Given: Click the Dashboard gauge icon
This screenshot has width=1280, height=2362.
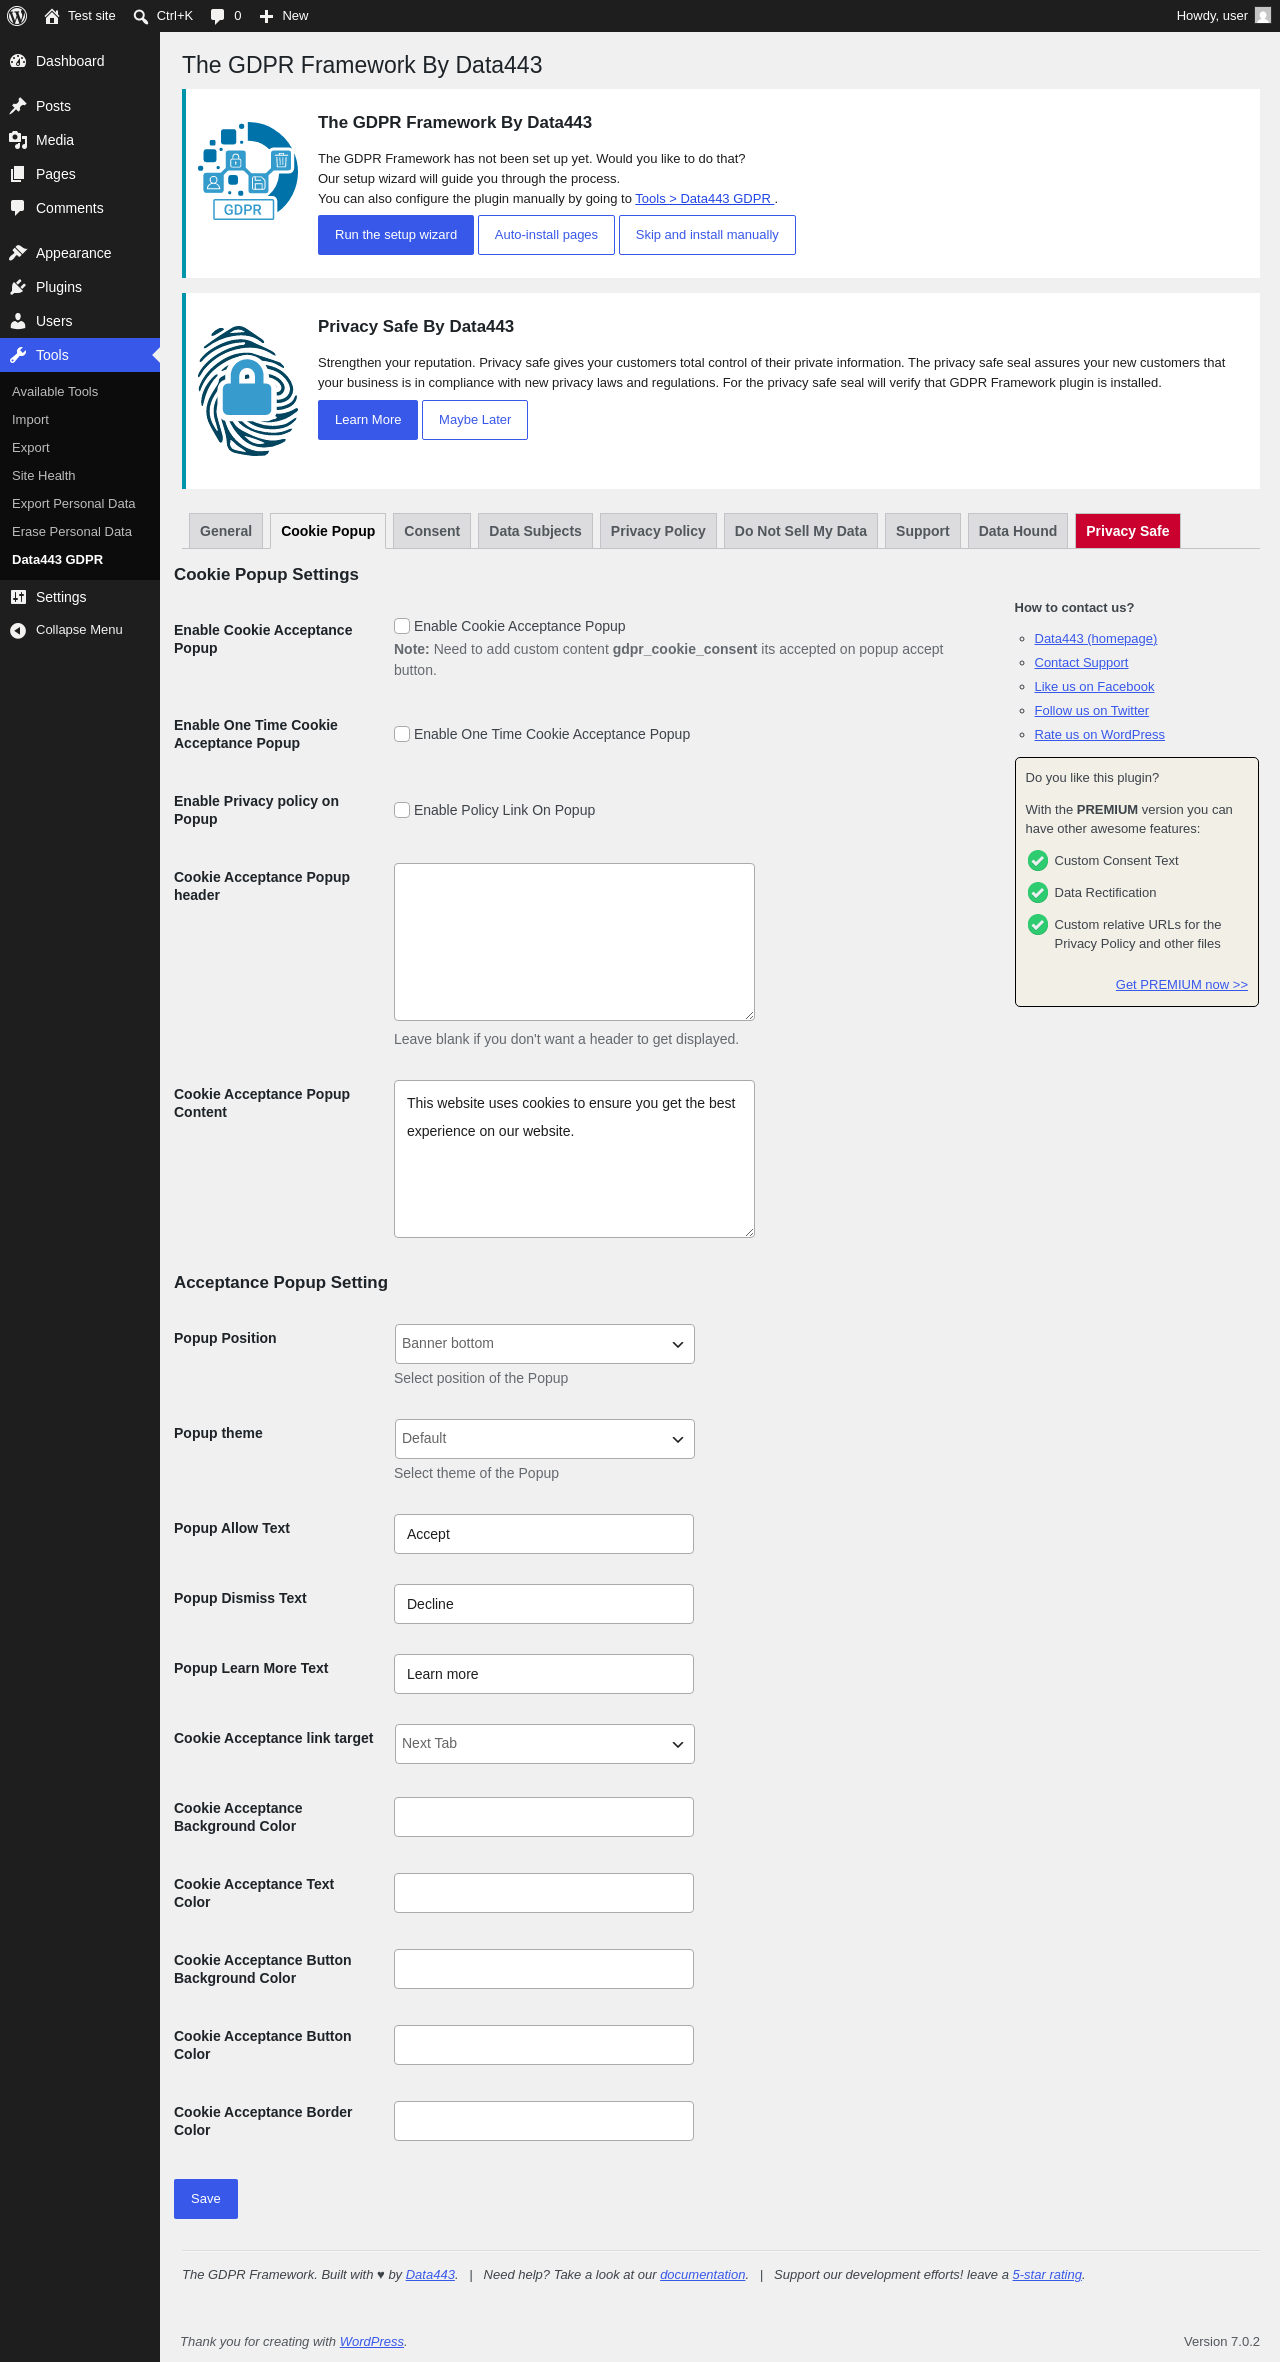Looking at the screenshot, I should (x=18, y=61).
